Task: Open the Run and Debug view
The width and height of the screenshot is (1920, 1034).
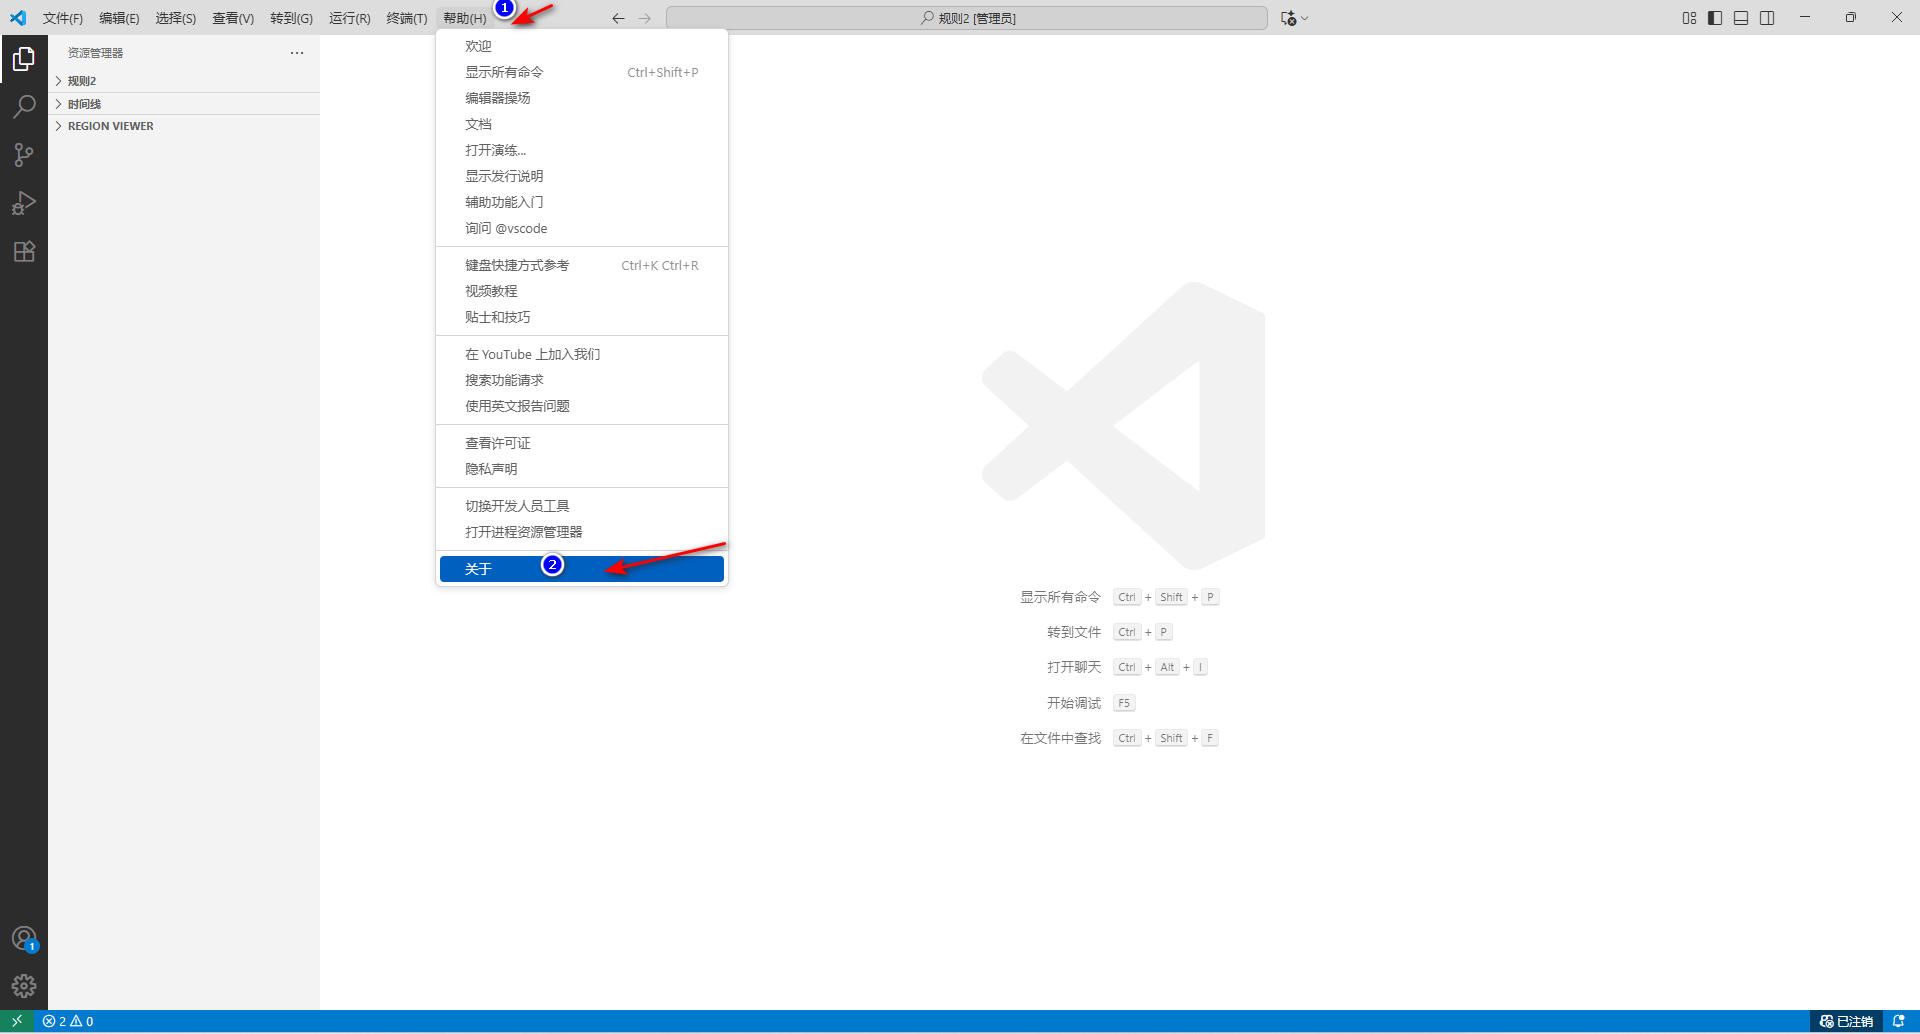Action: [24, 203]
